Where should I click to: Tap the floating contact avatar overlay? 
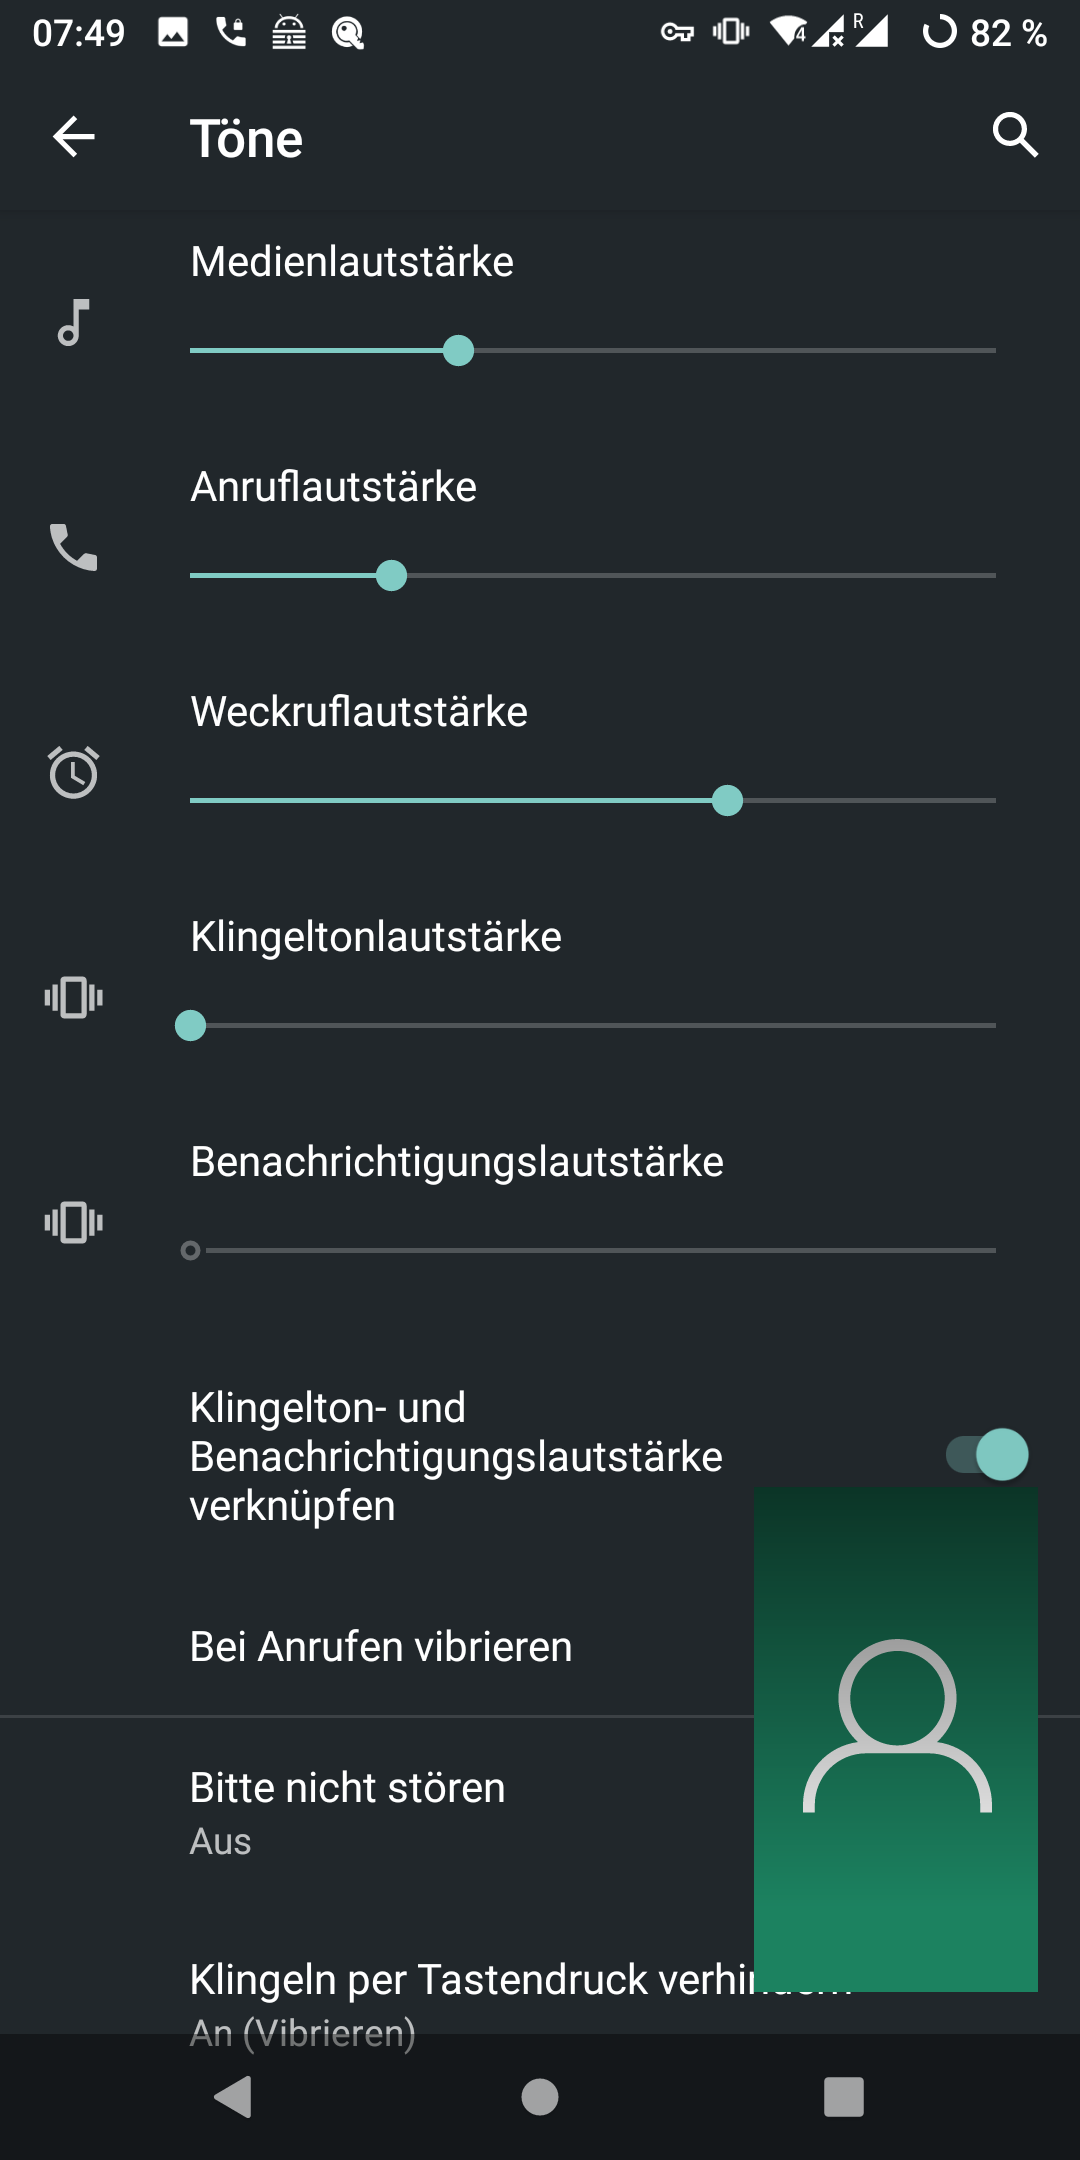click(896, 1739)
